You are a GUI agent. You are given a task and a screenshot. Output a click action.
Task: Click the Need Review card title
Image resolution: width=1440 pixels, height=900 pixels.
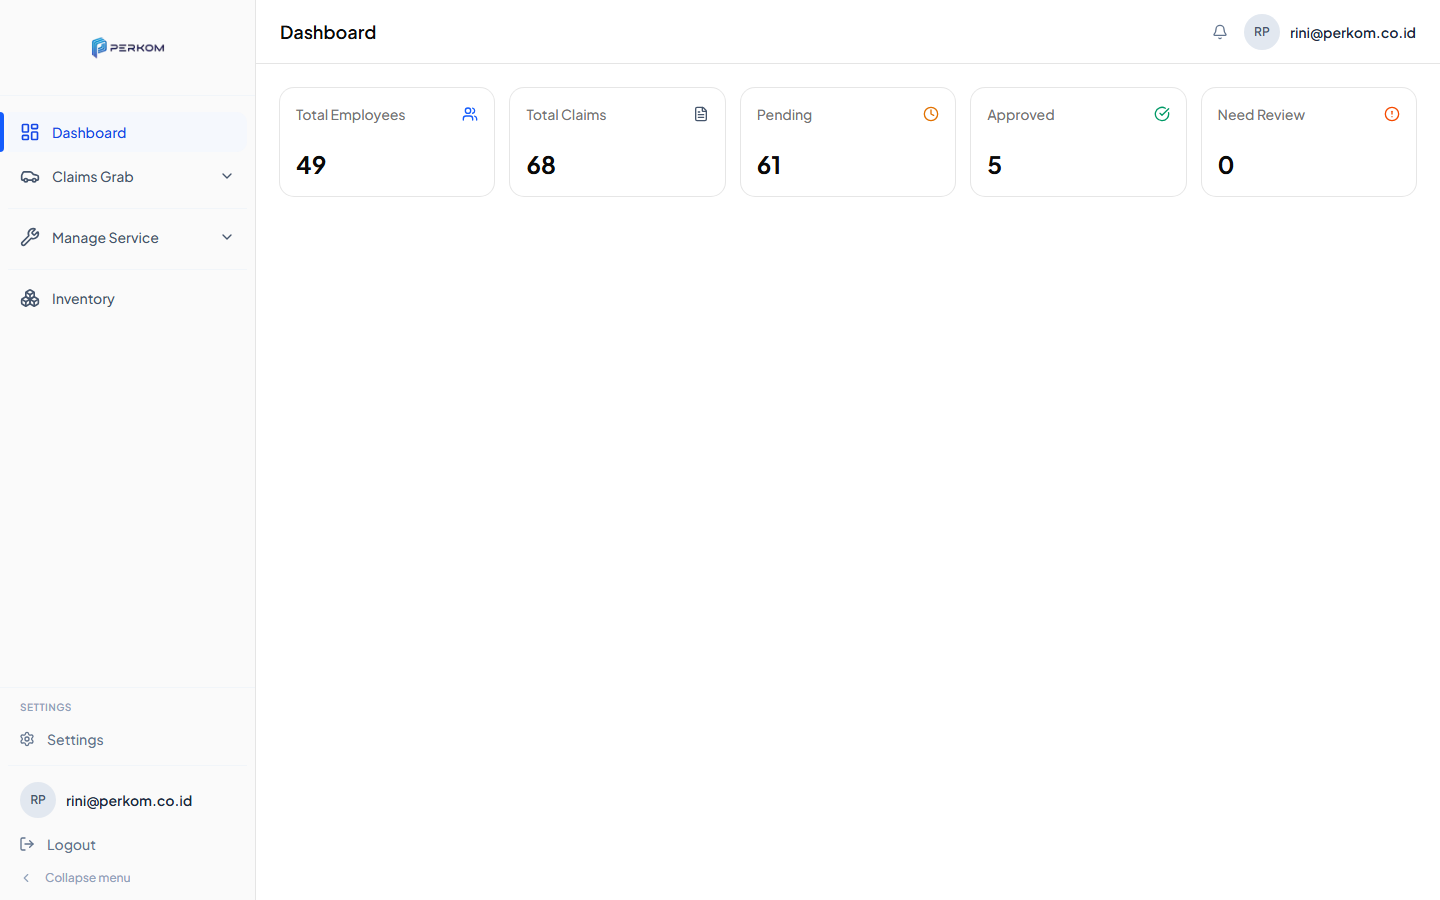pyautogui.click(x=1261, y=115)
